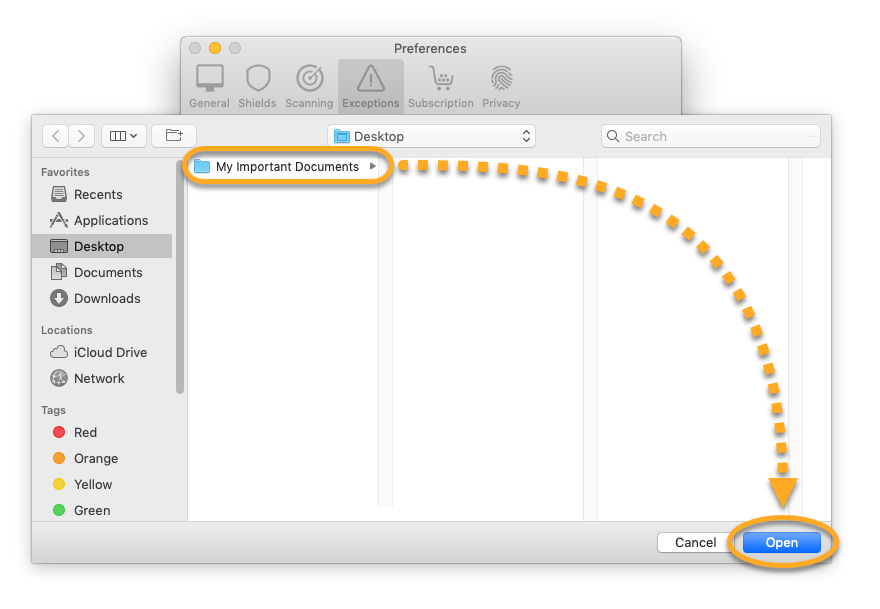Viewport: 880px width, 609px height.
Task: Select My Important Documents folder
Action: click(x=283, y=167)
